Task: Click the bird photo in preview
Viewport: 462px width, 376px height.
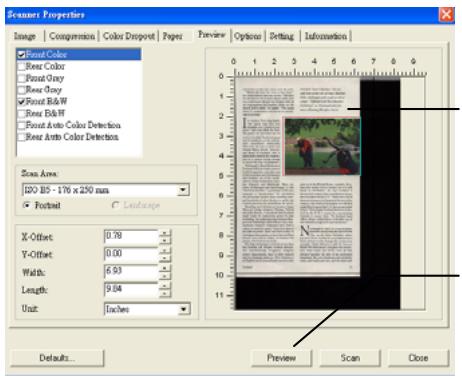Action: click(x=322, y=146)
